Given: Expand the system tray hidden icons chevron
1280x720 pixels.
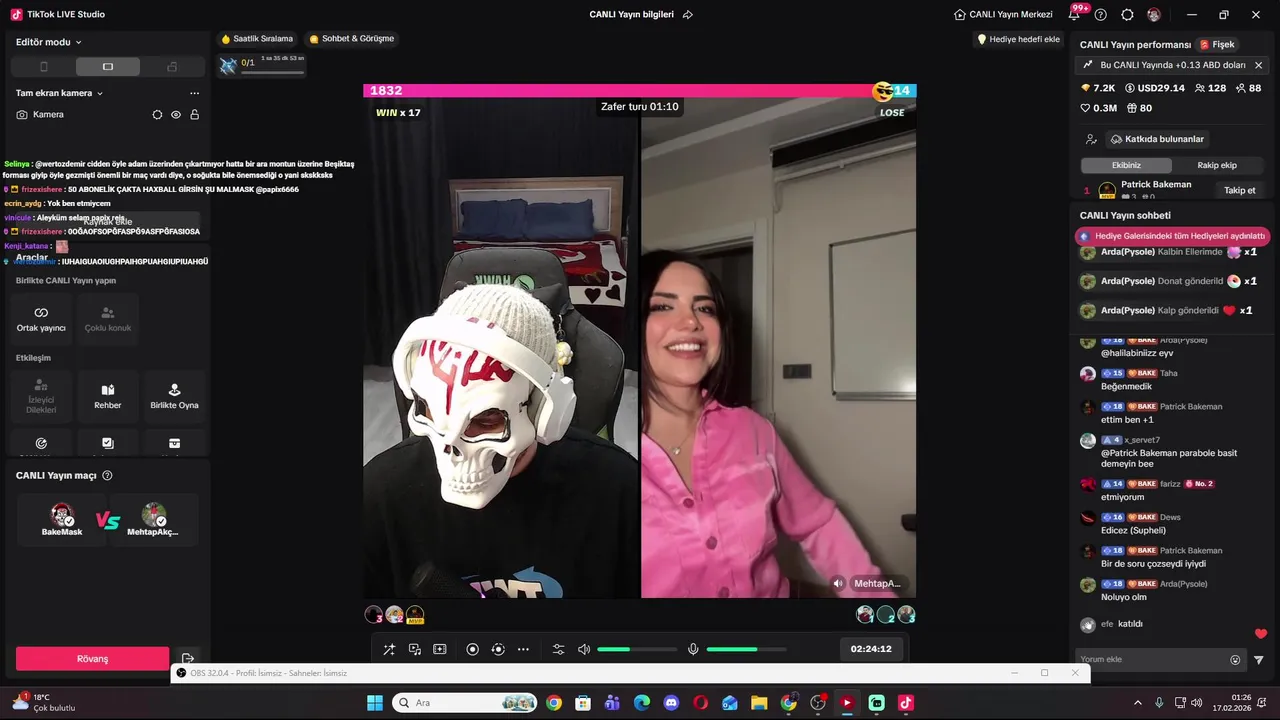Looking at the screenshot, I should pyautogui.click(x=1137, y=703).
